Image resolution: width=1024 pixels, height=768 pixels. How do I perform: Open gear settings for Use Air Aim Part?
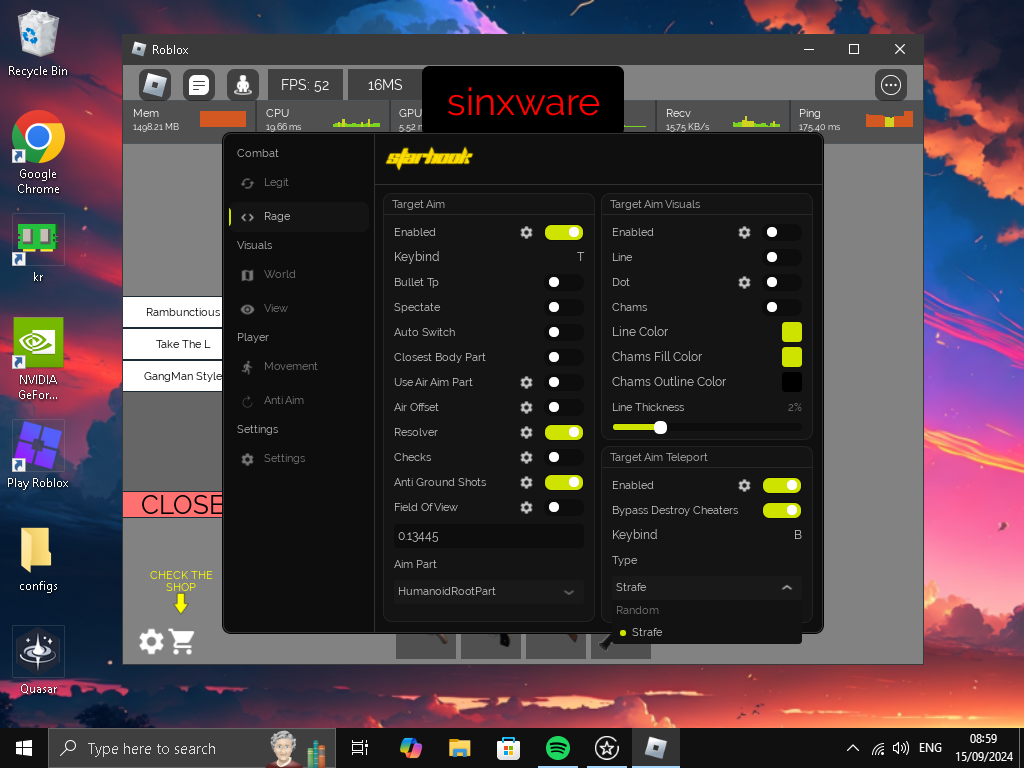[526, 383]
